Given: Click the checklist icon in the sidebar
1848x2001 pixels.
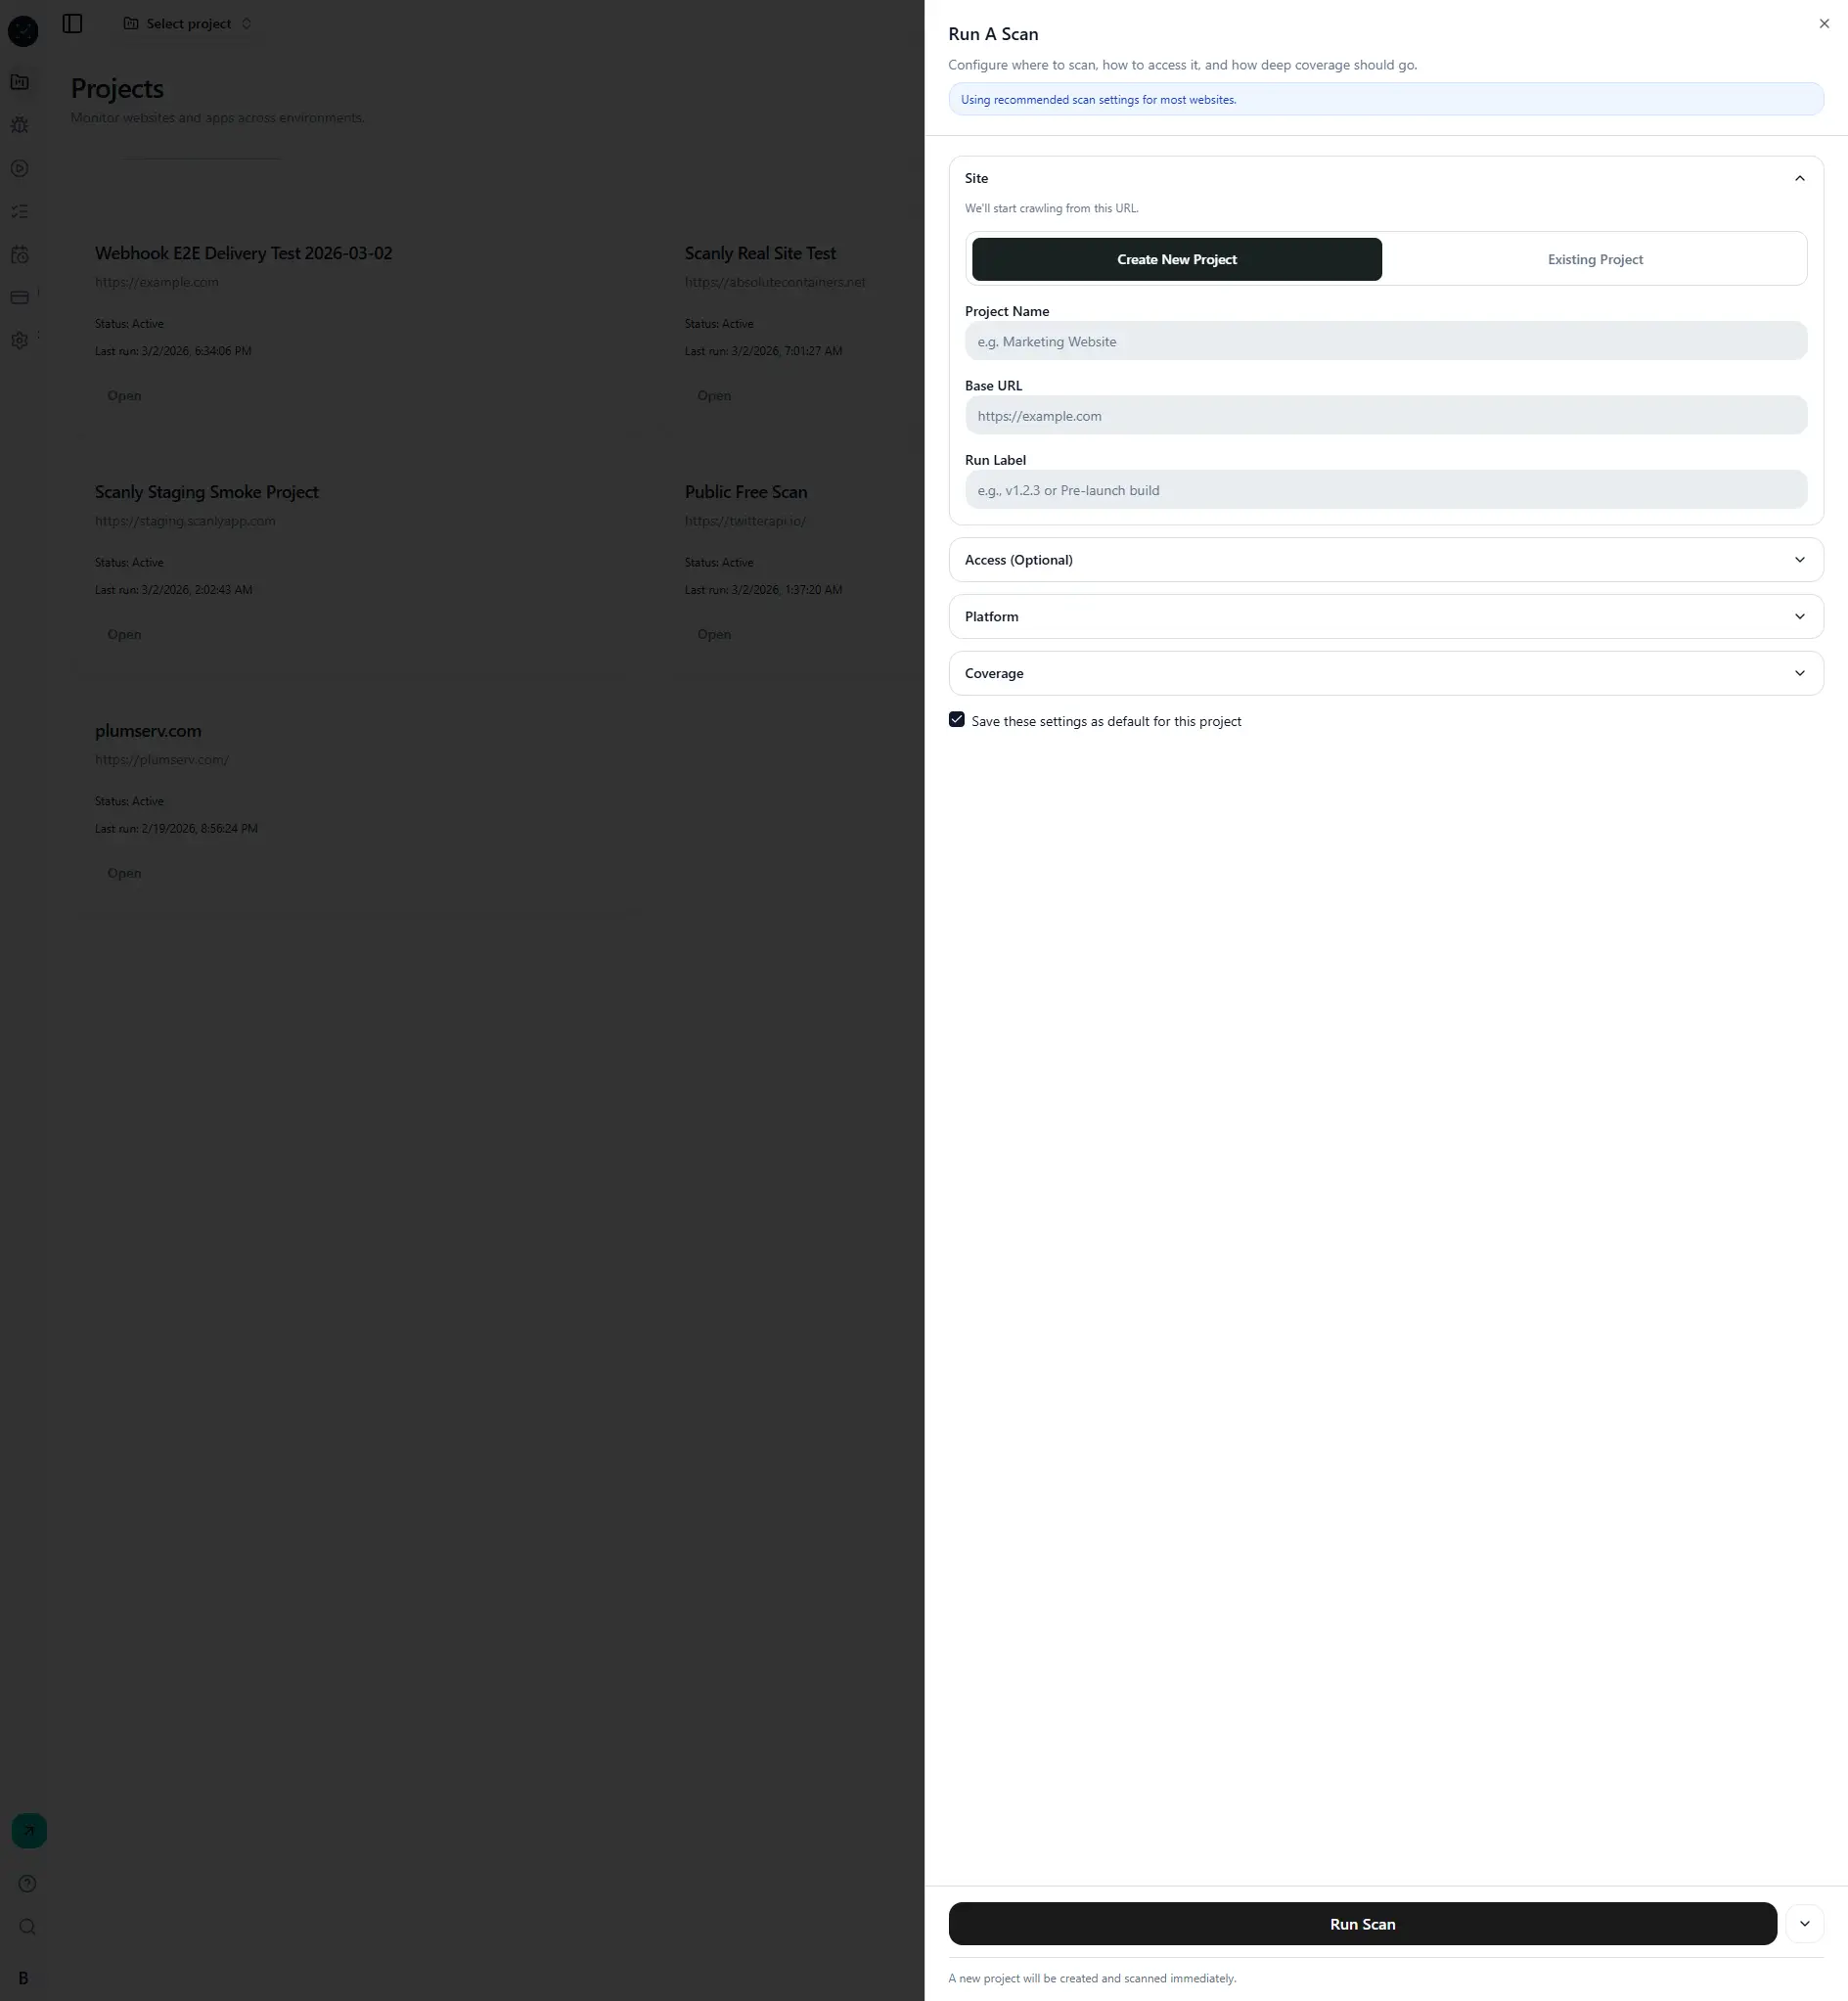Looking at the screenshot, I should tap(20, 212).
